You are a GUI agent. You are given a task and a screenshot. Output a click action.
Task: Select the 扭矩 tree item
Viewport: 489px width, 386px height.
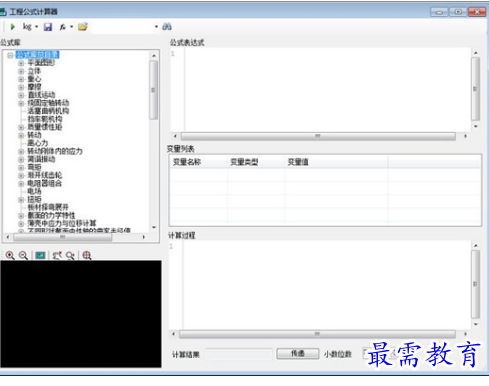click(x=34, y=199)
